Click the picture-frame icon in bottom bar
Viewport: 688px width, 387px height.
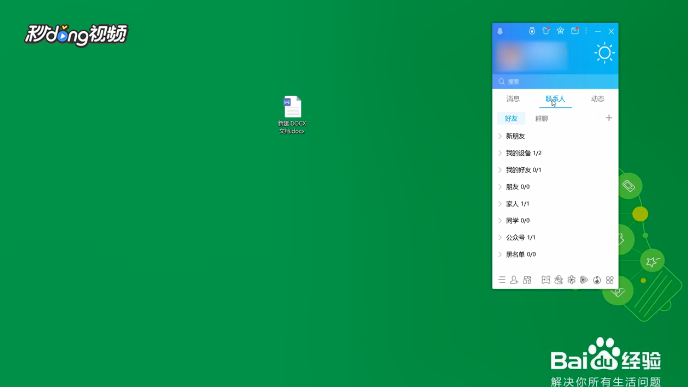[x=545, y=280]
